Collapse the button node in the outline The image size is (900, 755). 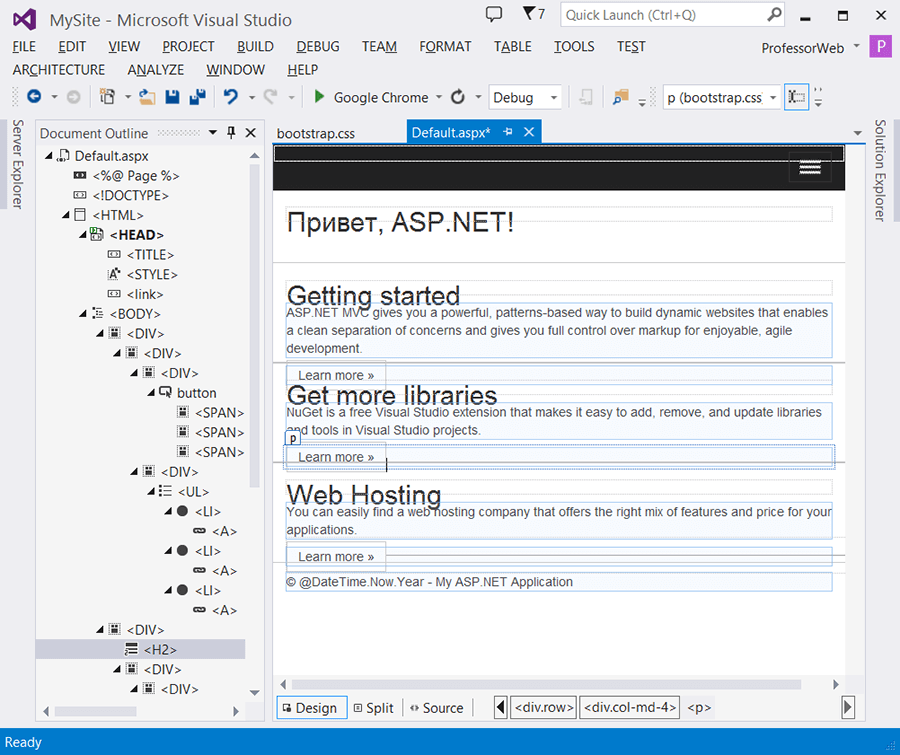click(x=152, y=393)
